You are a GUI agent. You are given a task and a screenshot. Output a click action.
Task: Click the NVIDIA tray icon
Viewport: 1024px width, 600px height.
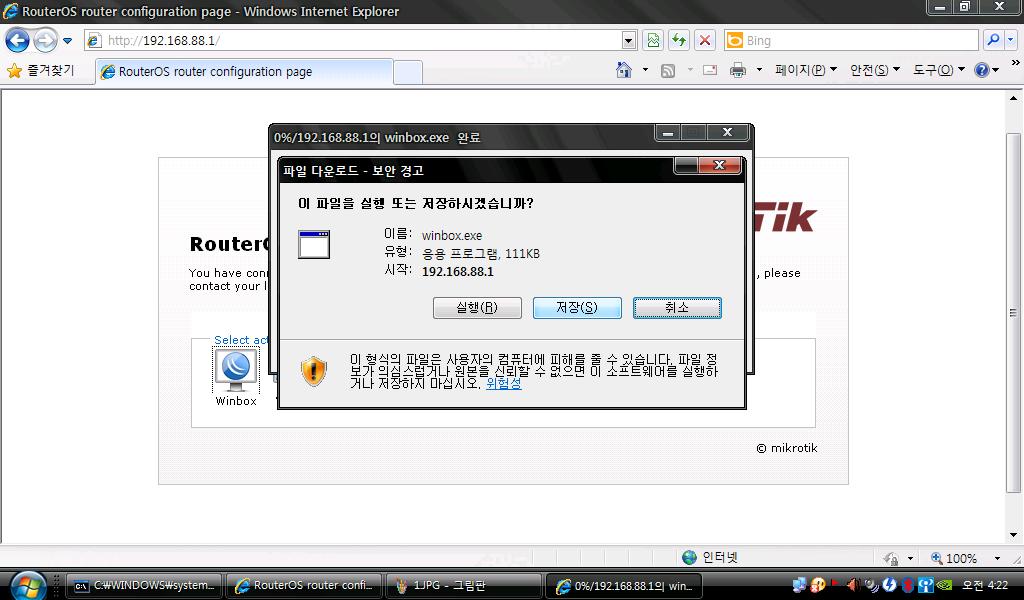pyautogui.click(x=945, y=585)
